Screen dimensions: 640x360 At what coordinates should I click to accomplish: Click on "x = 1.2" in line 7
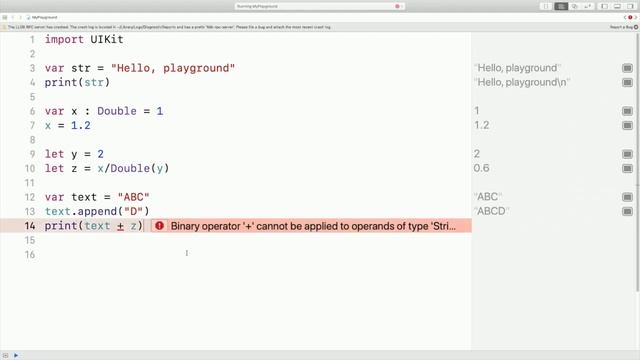tap(67, 125)
